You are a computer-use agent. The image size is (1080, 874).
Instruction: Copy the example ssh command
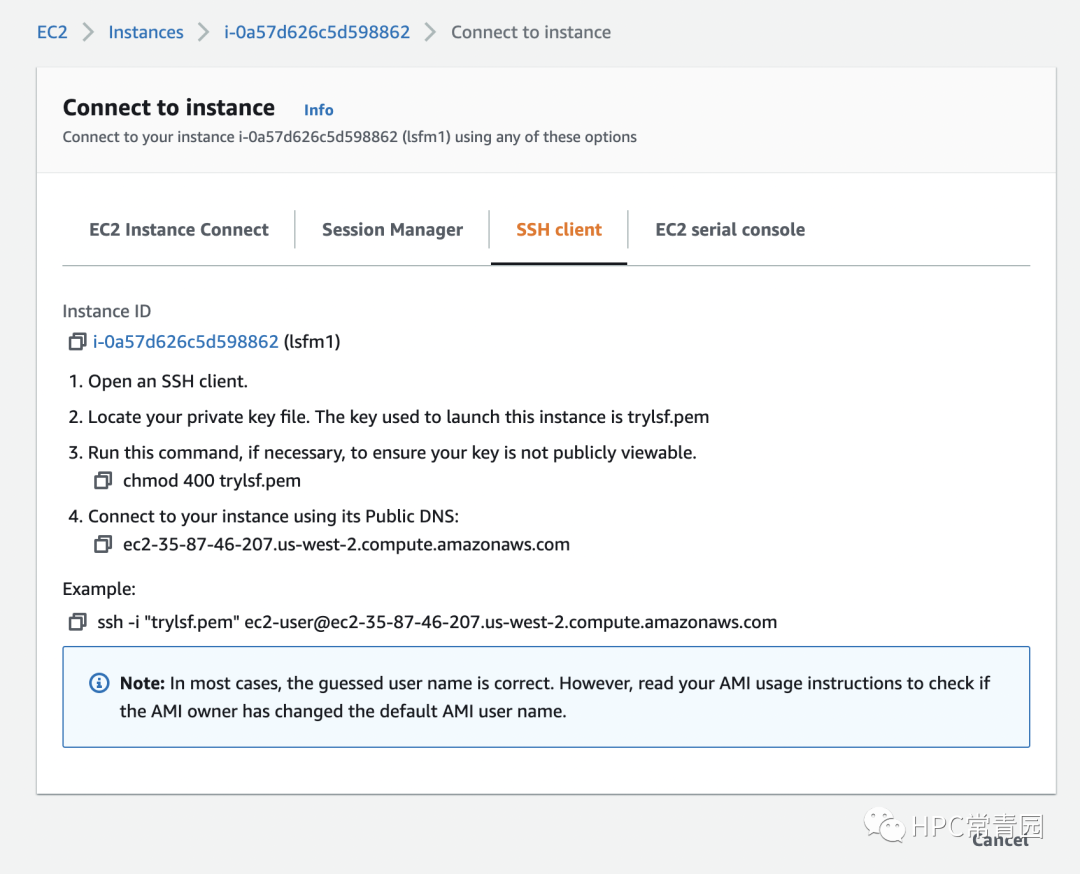77,622
